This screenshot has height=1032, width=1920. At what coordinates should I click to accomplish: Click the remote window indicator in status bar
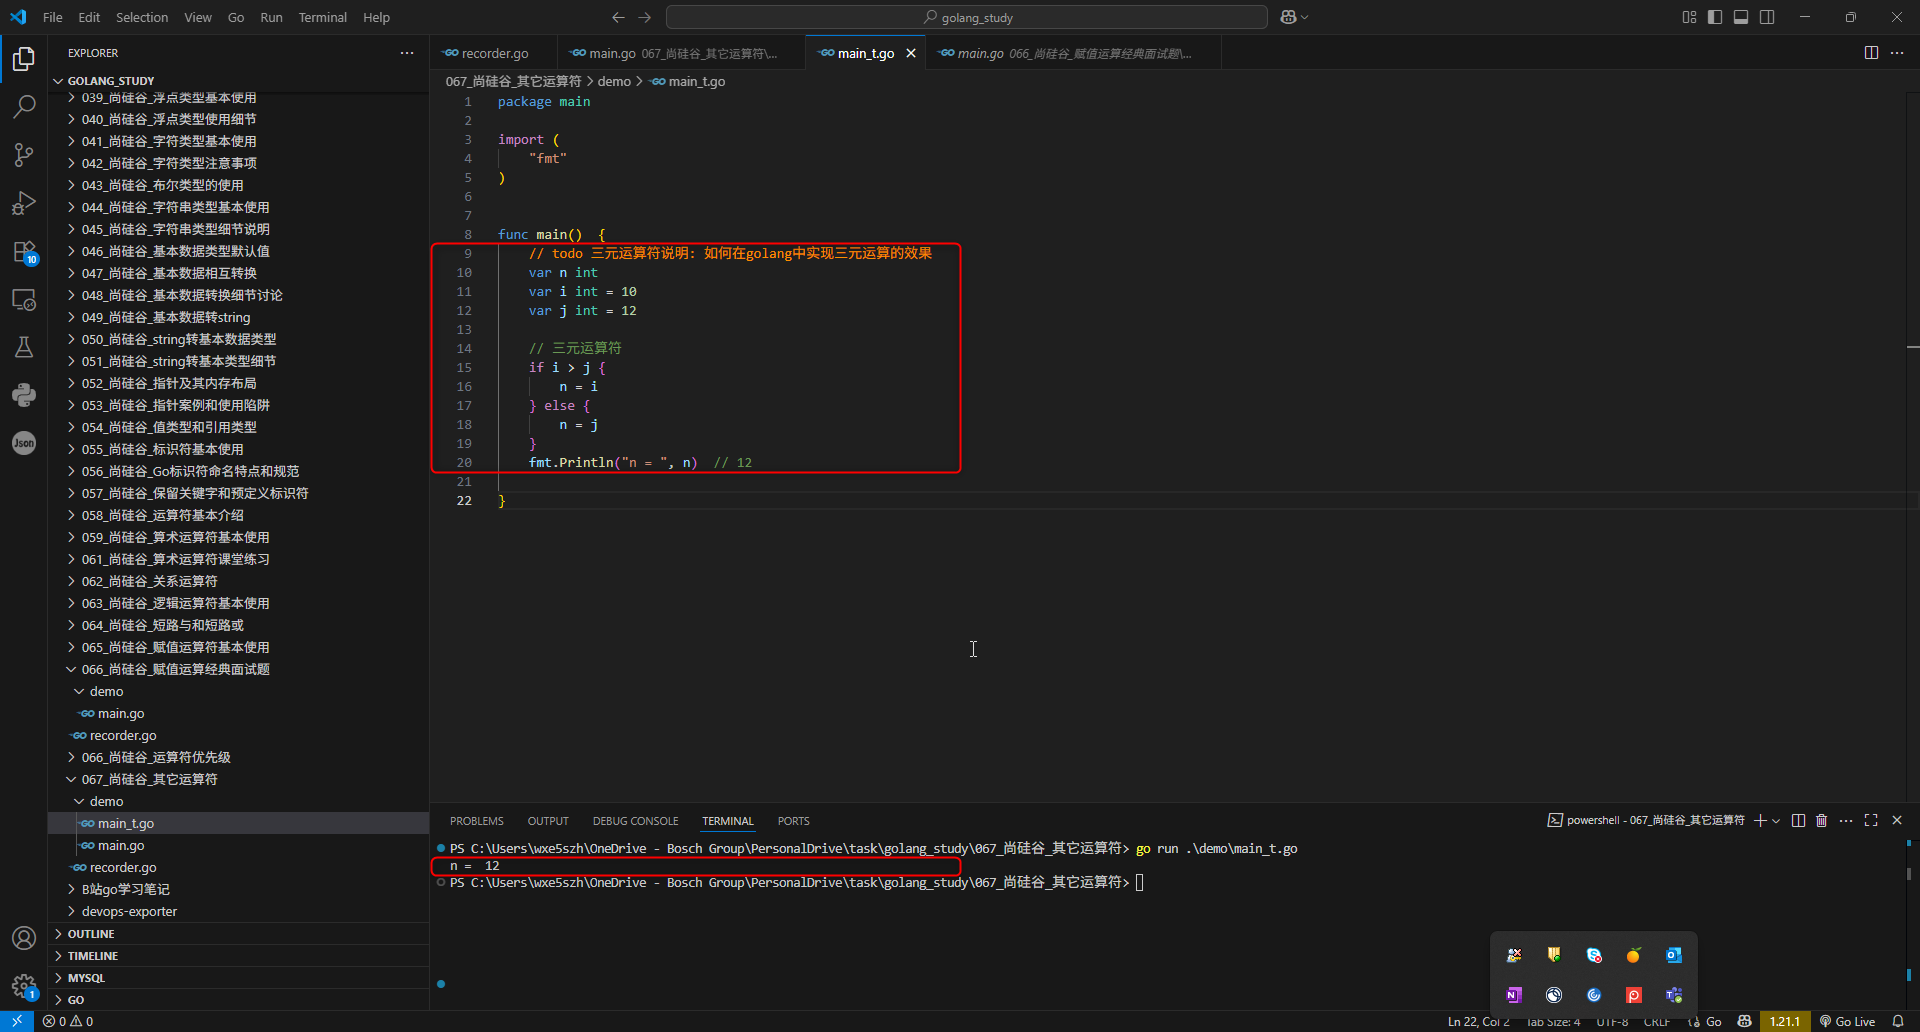[x=17, y=1021]
